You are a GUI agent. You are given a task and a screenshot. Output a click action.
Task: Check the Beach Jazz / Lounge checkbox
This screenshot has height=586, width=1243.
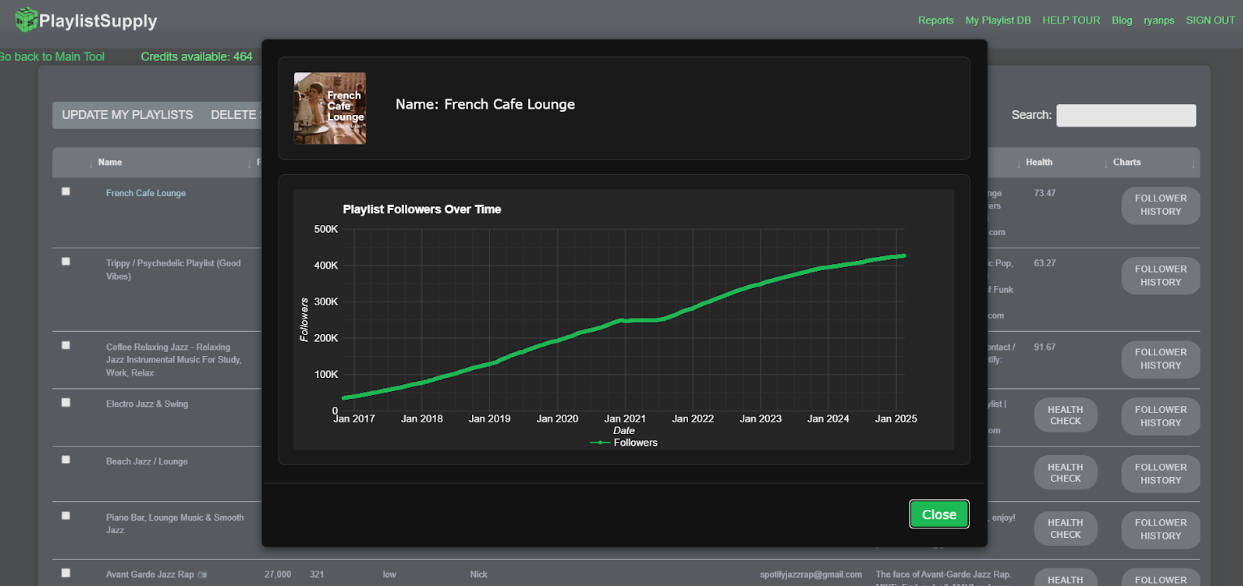pyautogui.click(x=65, y=459)
